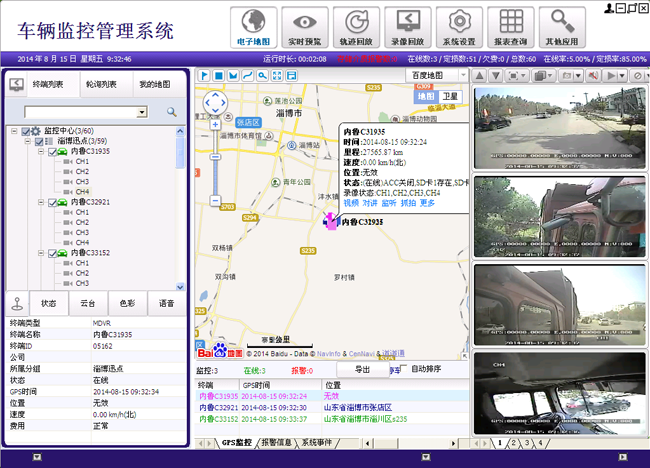Switch map to 地图 map view

(426, 97)
